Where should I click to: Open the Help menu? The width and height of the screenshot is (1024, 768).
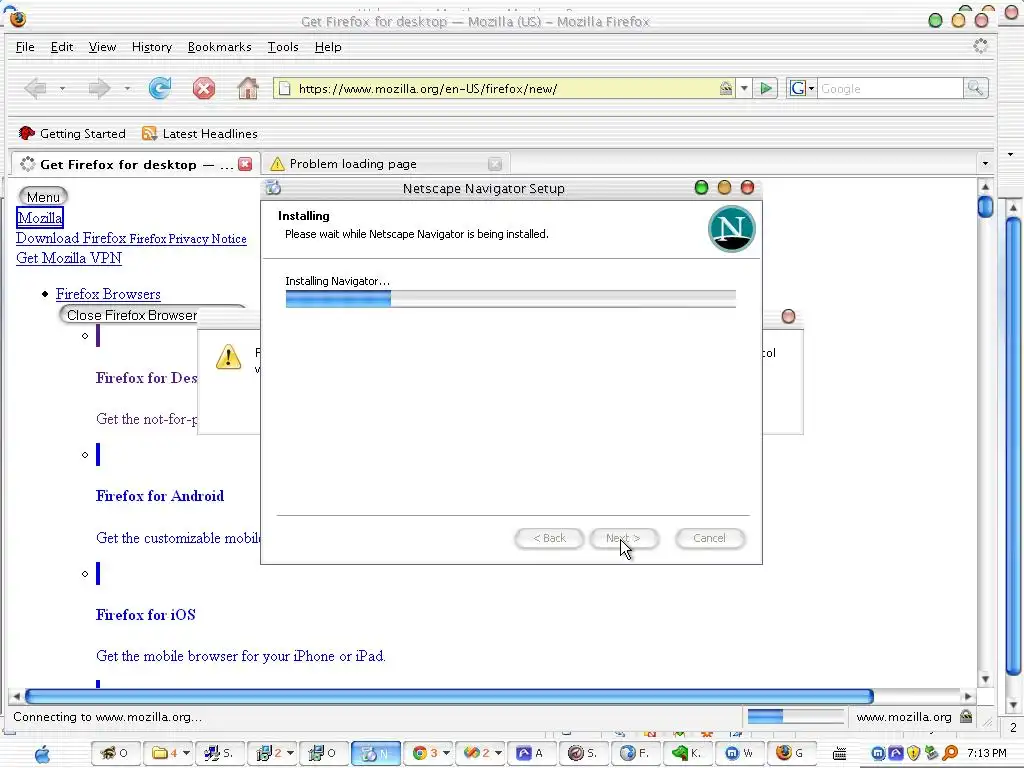pos(328,47)
